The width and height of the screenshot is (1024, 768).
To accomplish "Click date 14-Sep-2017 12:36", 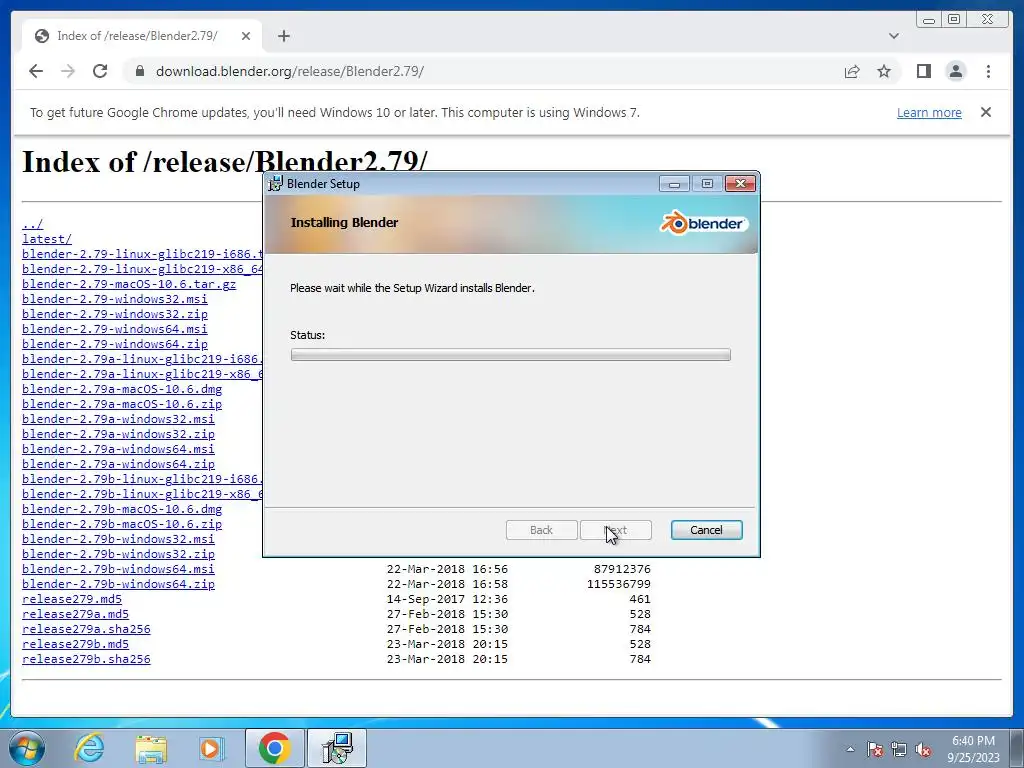I will tap(447, 600).
